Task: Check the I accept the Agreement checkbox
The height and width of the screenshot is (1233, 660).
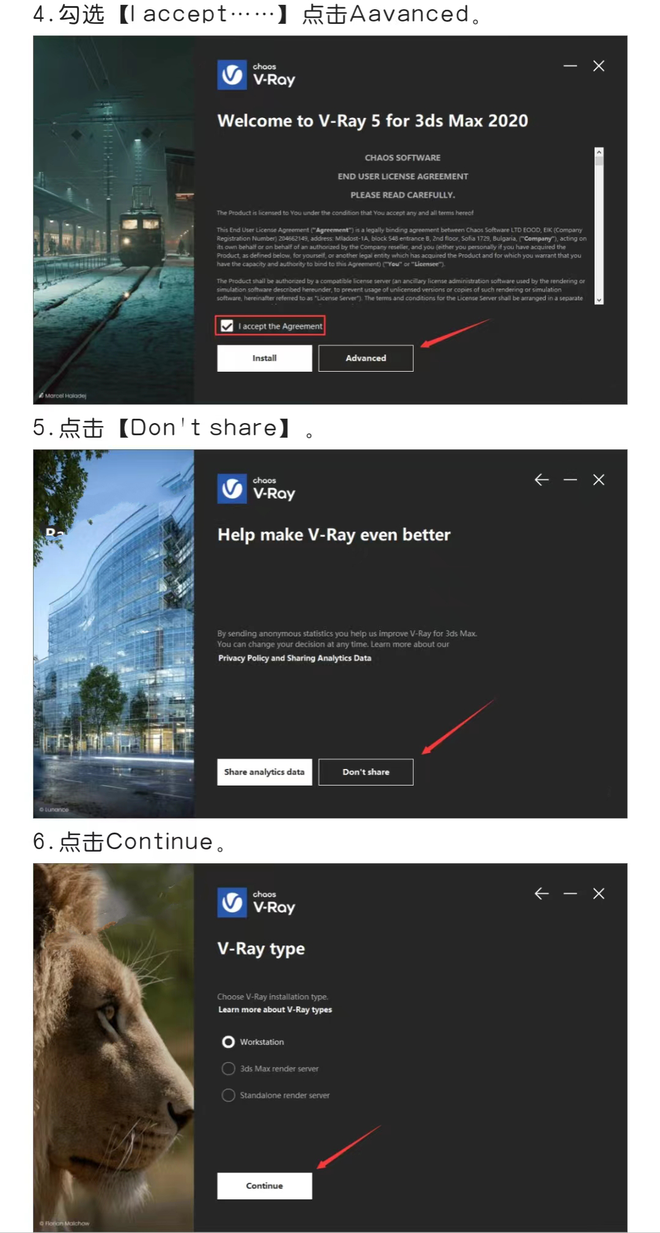Action: click(227, 326)
